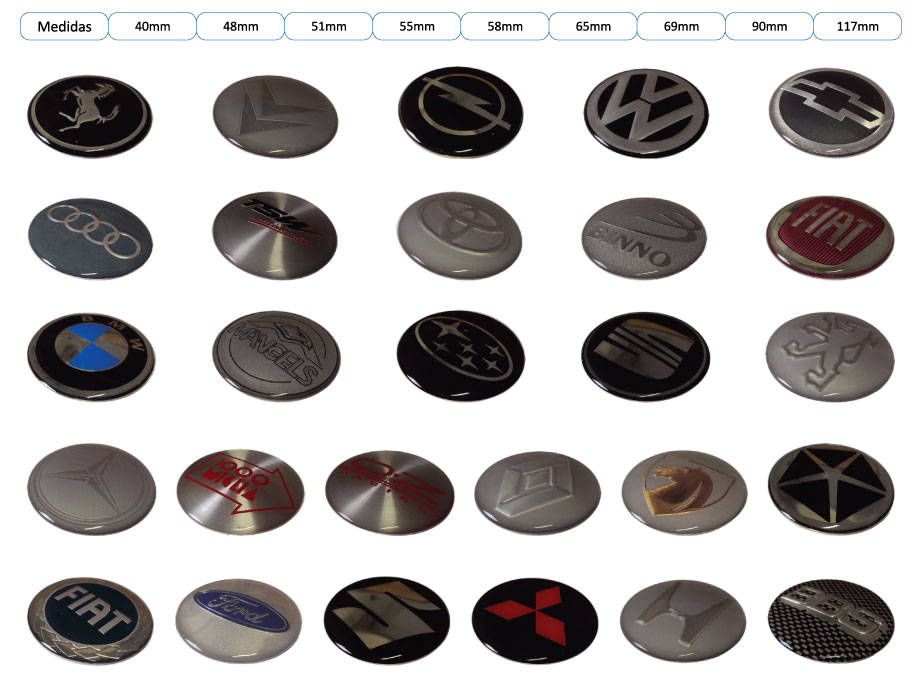Image resolution: width=920 pixels, height=673 pixels.
Task: Choose the 117mm size option
Action: pyautogui.click(x=858, y=26)
